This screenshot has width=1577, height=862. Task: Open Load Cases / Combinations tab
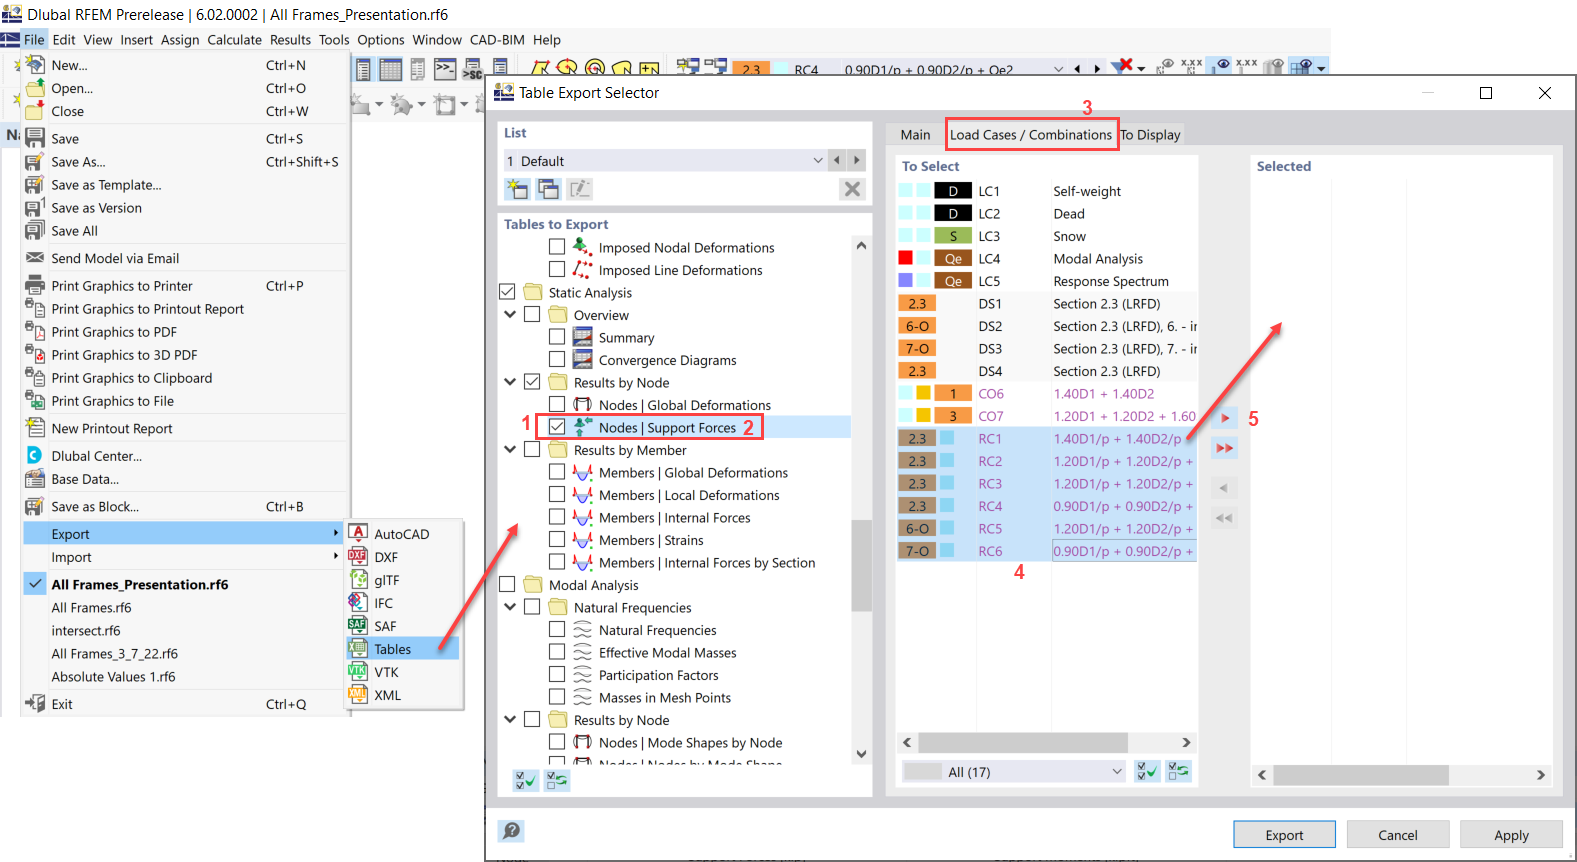pos(1031,134)
